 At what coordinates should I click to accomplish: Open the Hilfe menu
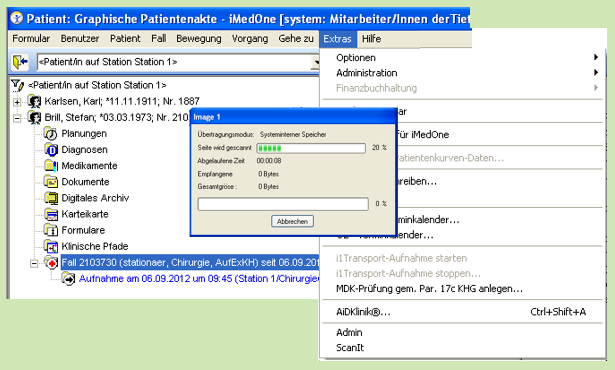pyautogui.click(x=371, y=38)
